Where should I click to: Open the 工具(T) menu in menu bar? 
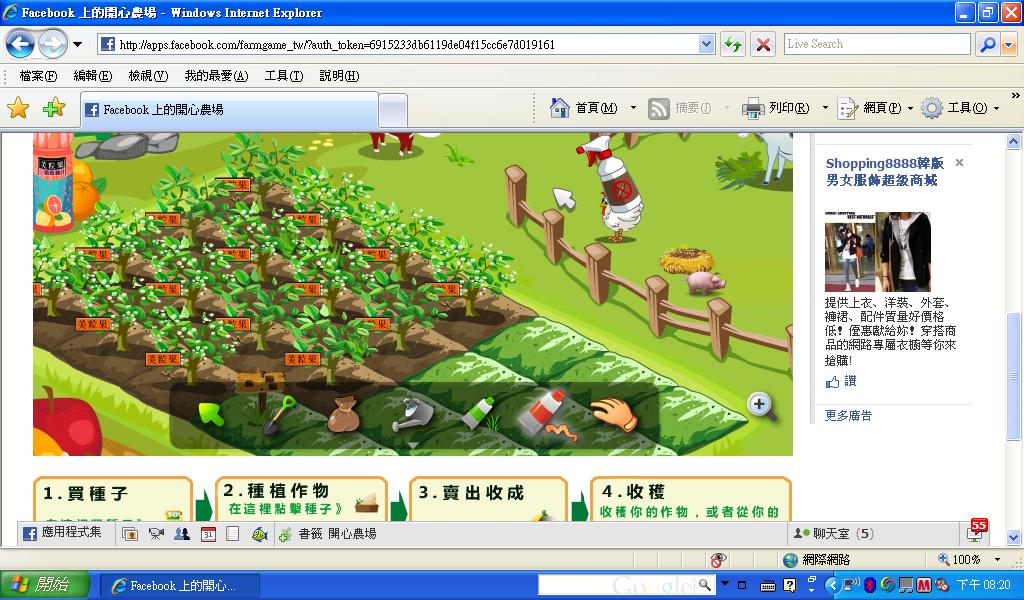pos(284,76)
